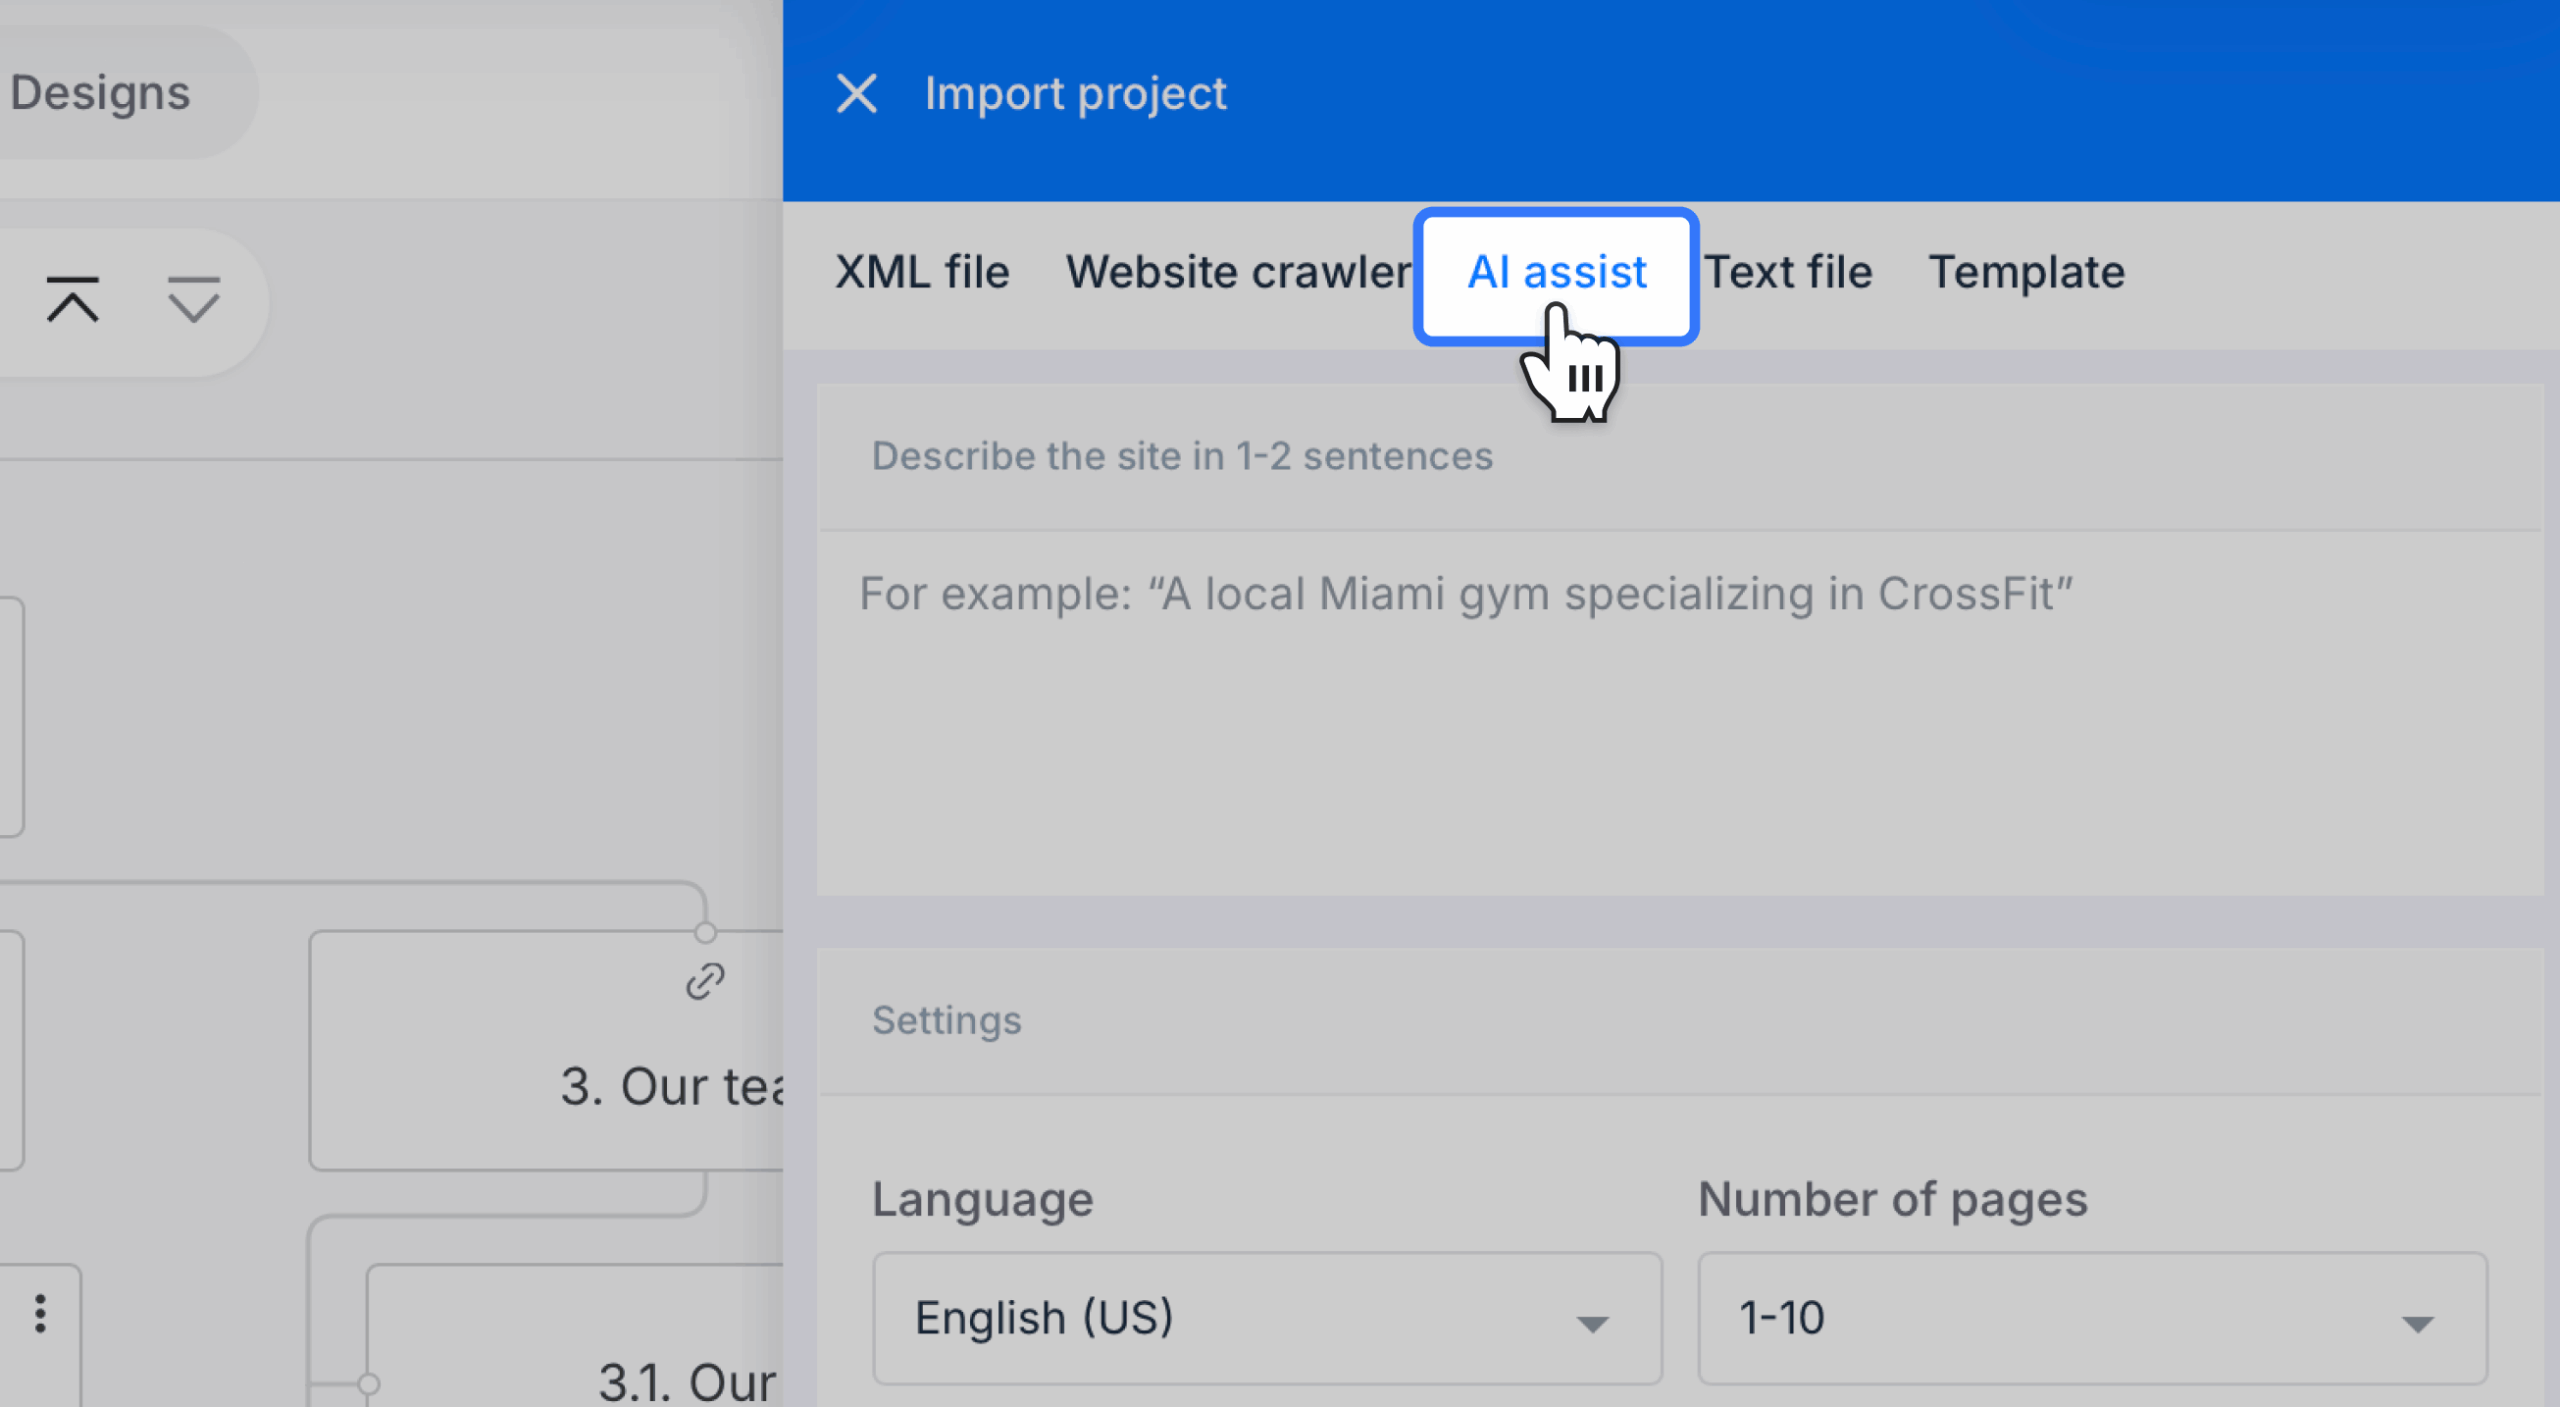Switch to the Text file tab
The width and height of the screenshot is (2560, 1407).
[x=1788, y=272]
